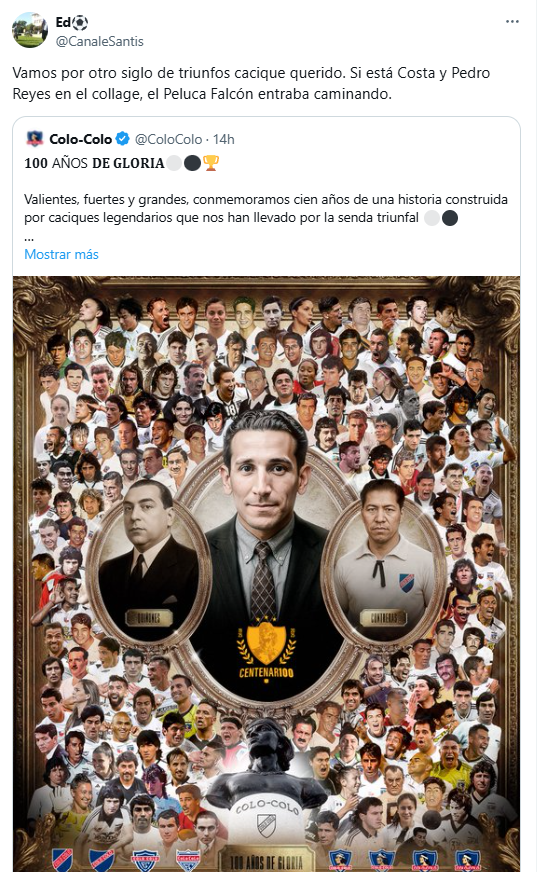Click the Colo-Colo display name
The height and width of the screenshot is (872, 548).
coord(81,139)
